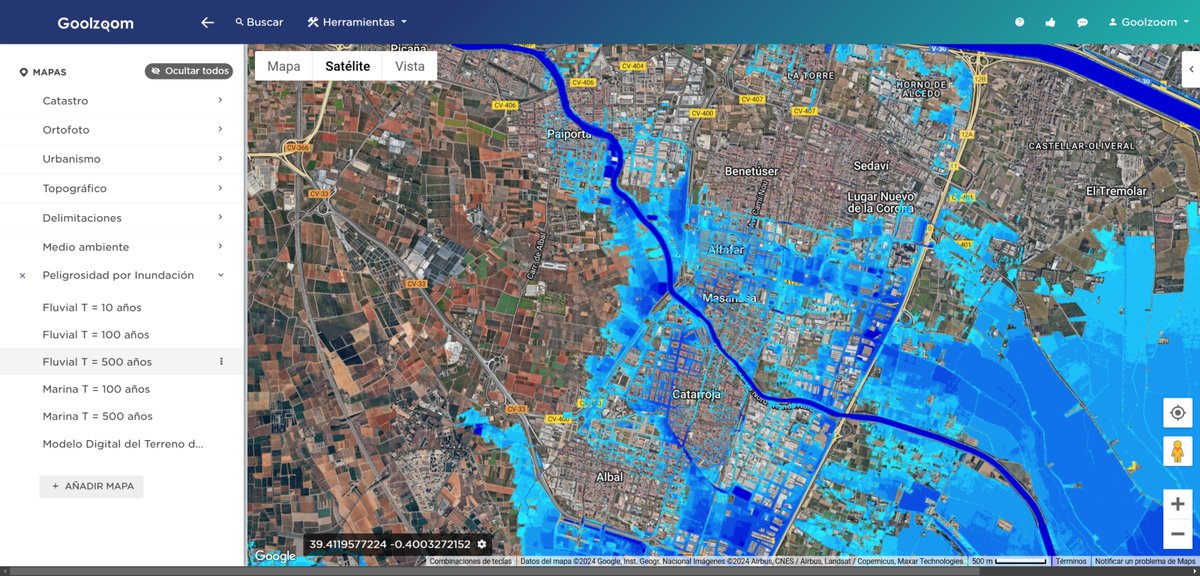Click Notificar un problema de Maps
The height and width of the screenshot is (576, 1200).
(x=1146, y=561)
